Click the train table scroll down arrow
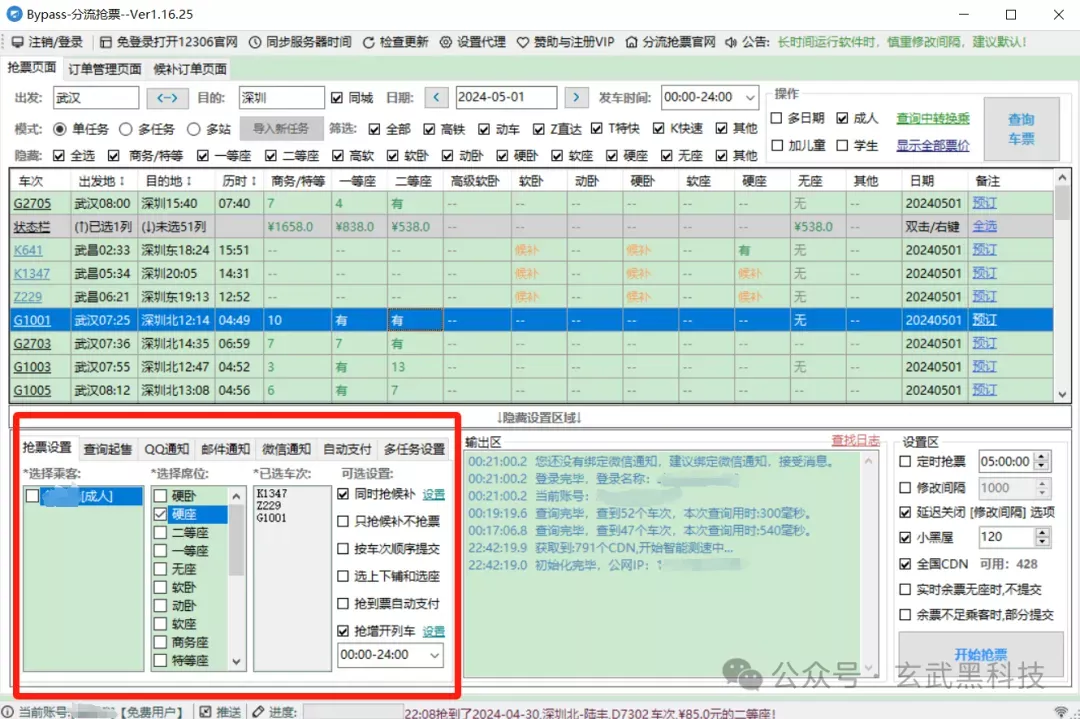The width and height of the screenshot is (1080, 719). 1062,395
